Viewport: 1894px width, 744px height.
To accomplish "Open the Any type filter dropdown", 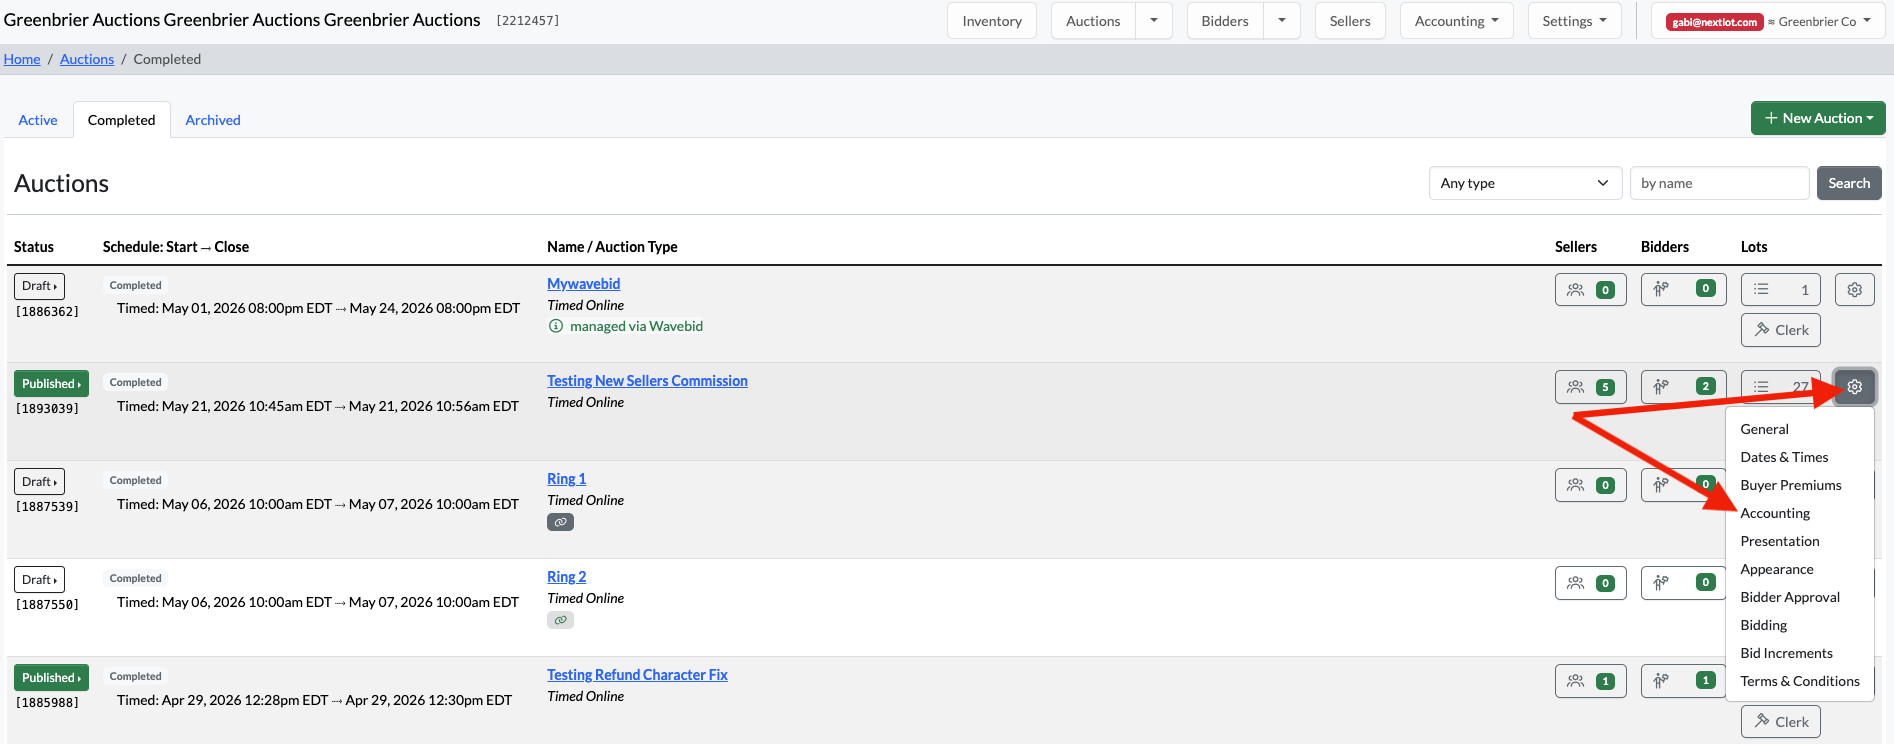I will (1525, 183).
